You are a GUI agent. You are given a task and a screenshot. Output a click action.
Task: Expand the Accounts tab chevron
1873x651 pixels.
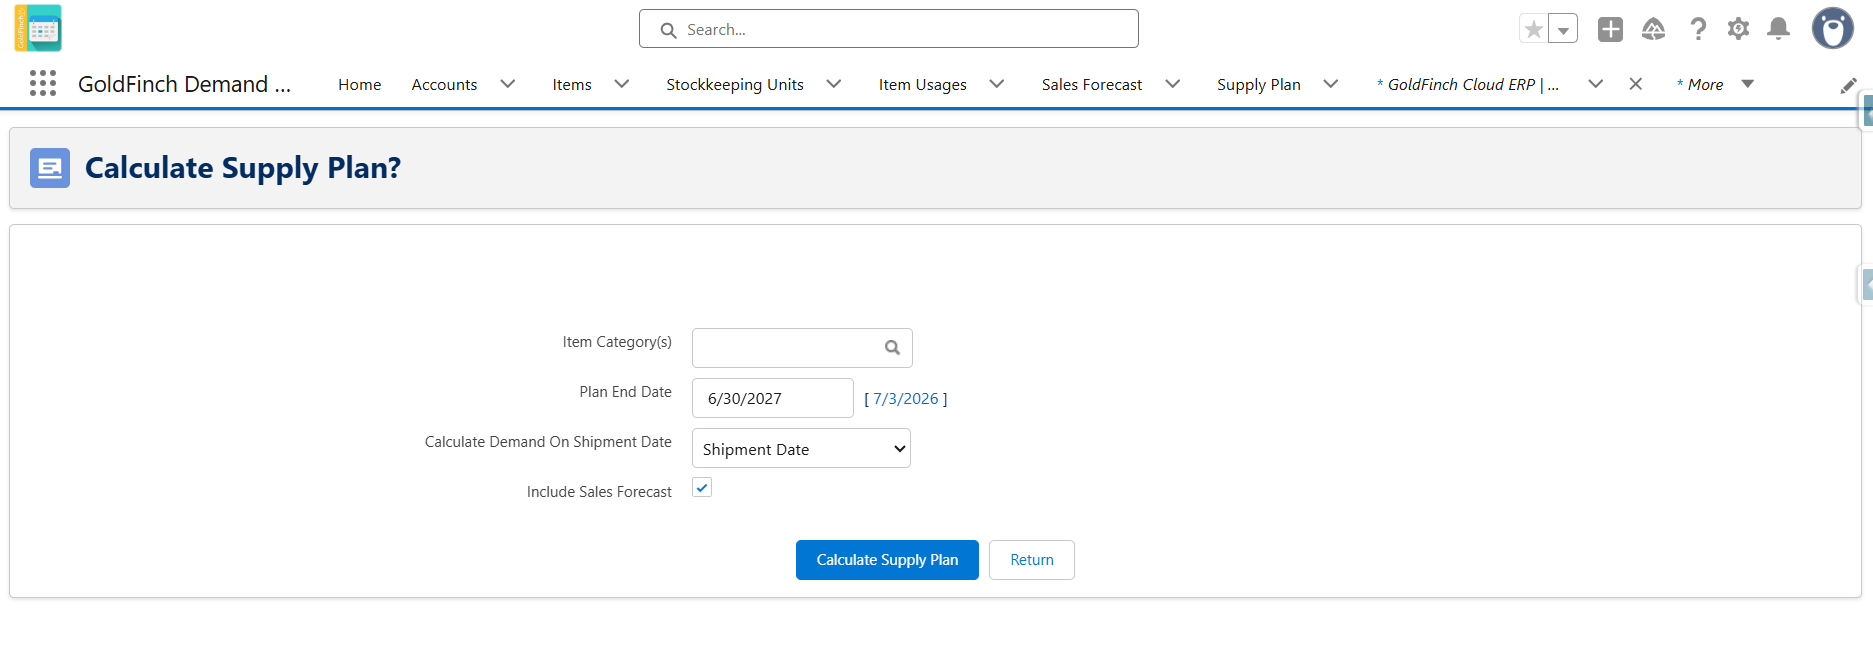point(508,84)
